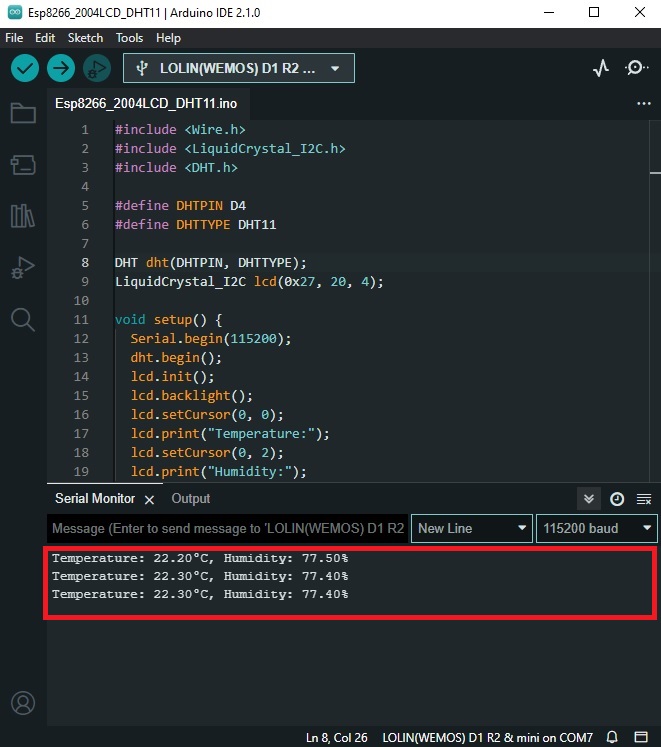Click the lcd.print("Temperature:"); line
Screen dimensions: 661x747
click(230, 434)
